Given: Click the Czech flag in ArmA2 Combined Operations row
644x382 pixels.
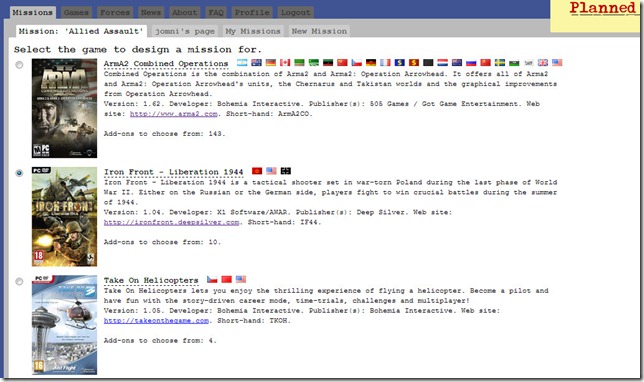Looking at the screenshot, I should pyautogui.click(x=356, y=62).
